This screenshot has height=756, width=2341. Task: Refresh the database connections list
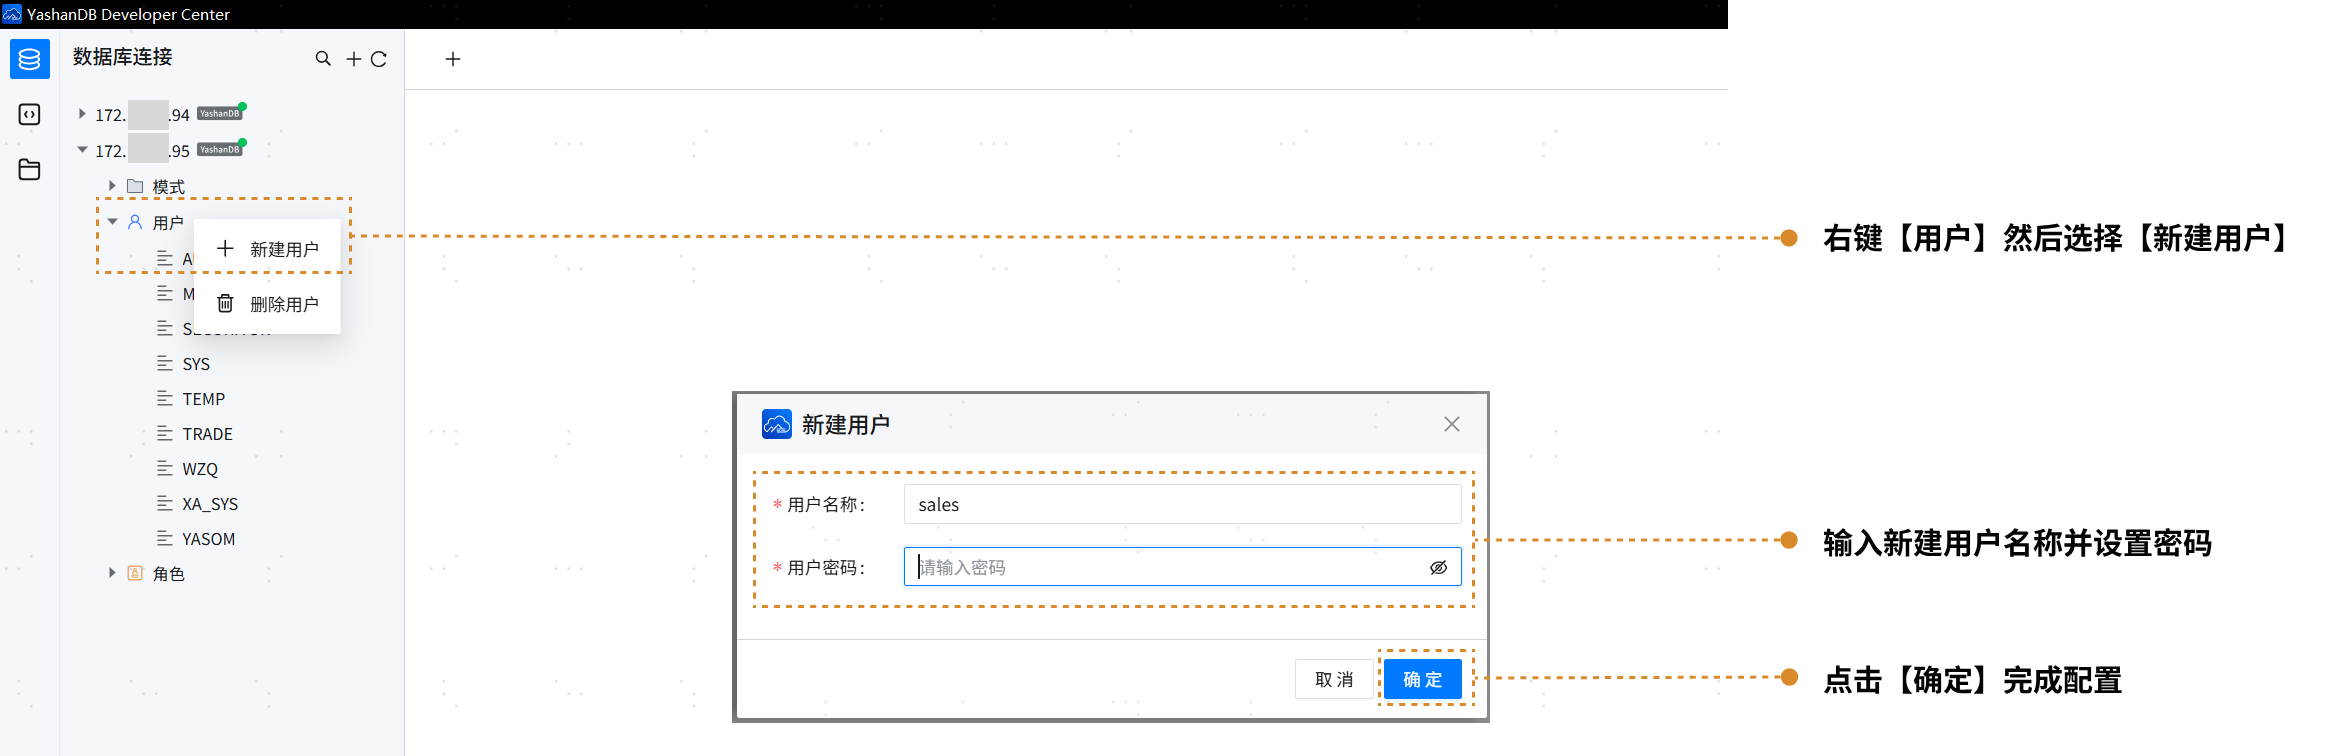(379, 59)
